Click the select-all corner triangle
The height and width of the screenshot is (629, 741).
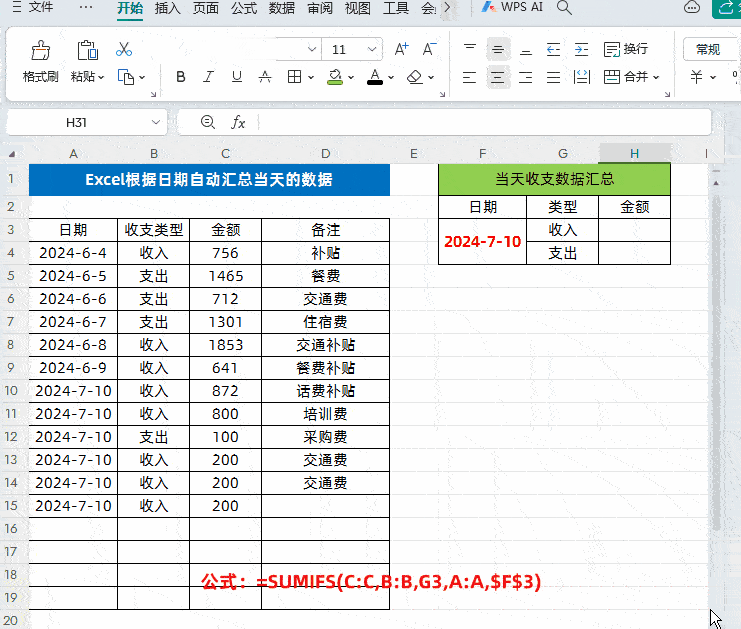12,154
